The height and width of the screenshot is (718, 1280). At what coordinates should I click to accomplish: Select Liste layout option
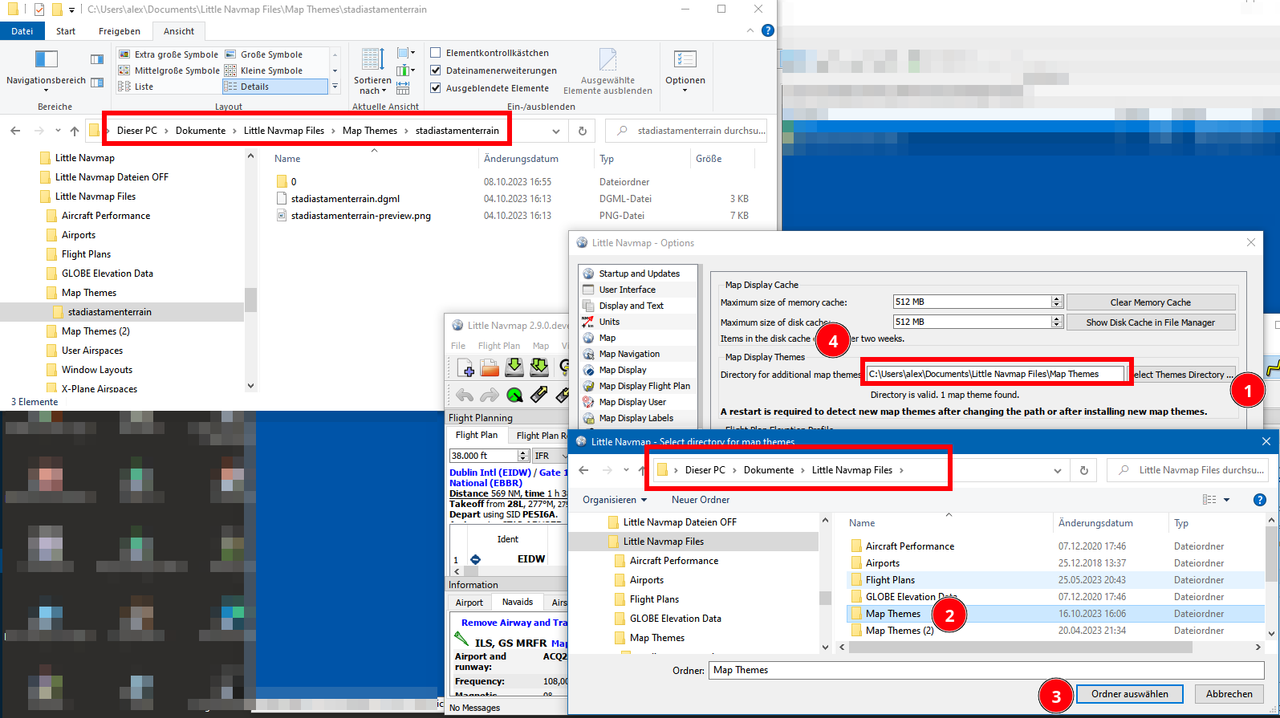pos(136,86)
